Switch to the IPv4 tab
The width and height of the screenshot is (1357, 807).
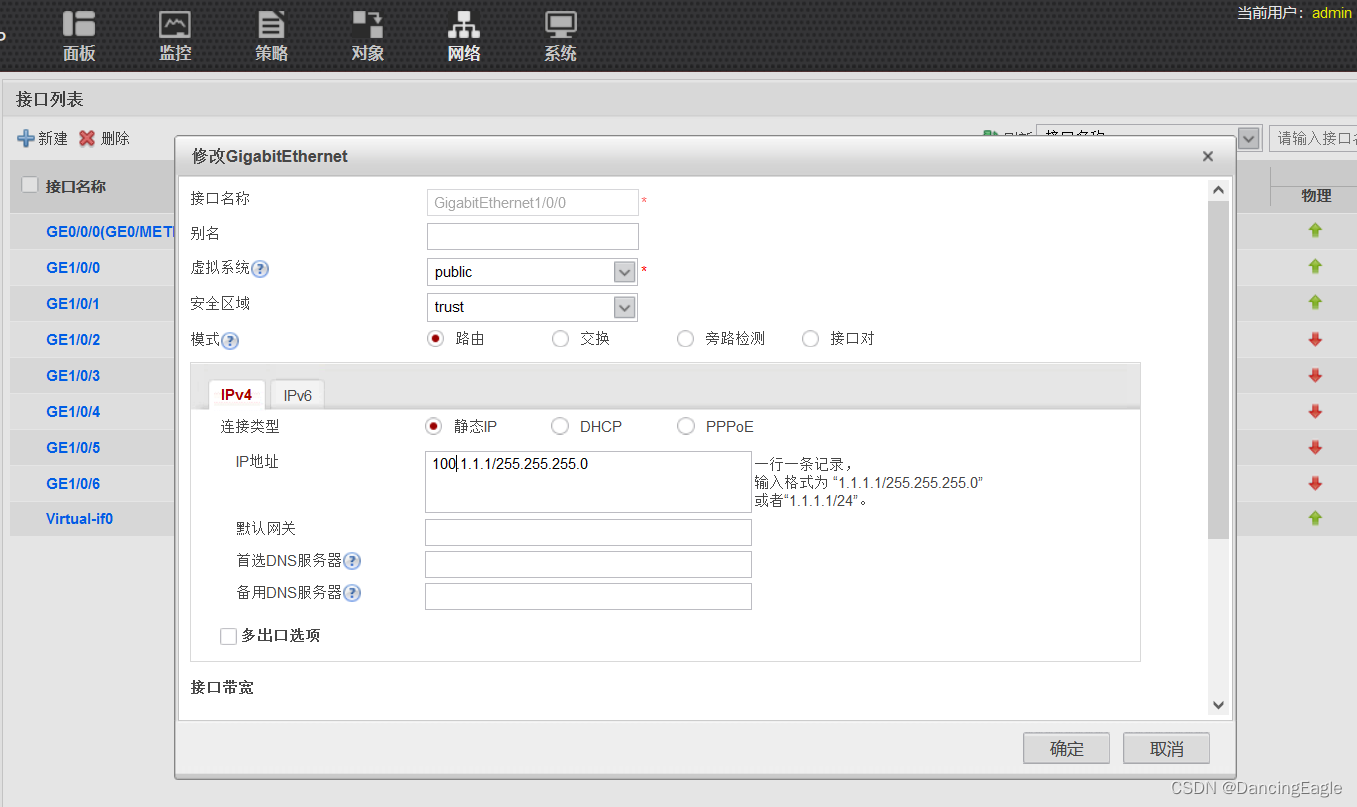237,395
